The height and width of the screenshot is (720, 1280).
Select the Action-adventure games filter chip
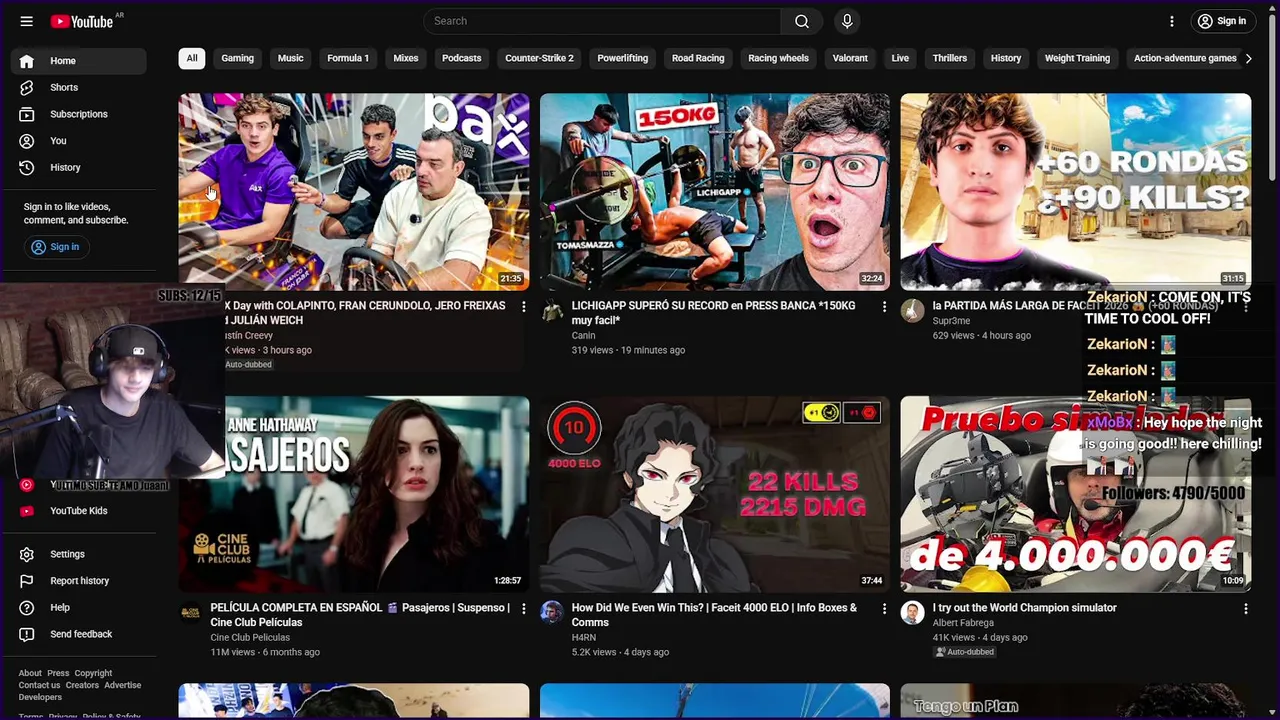[1185, 58]
